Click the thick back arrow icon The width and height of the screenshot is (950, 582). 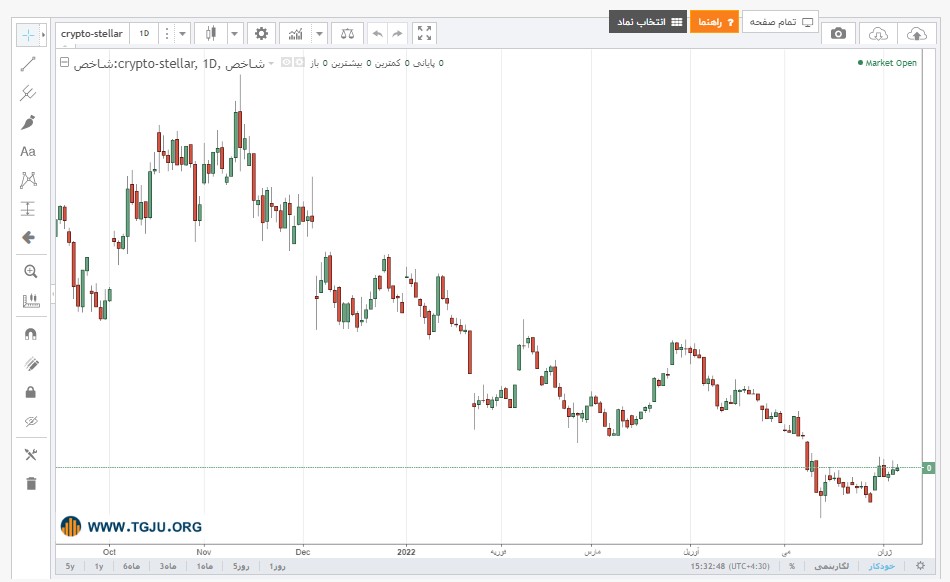(x=28, y=237)
